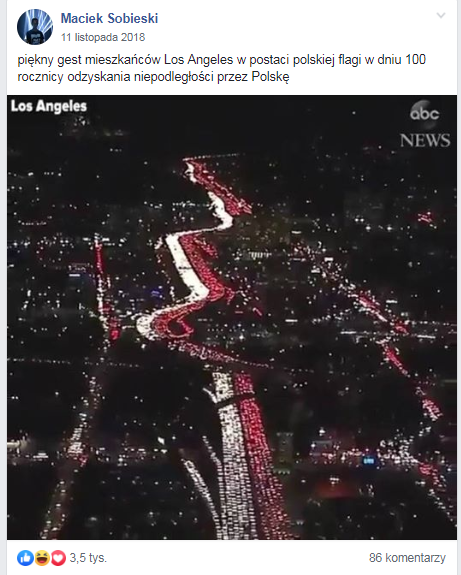
Task: Click the blue Like reaction icon
Action: pyautogui.click(x=25, y=558)
